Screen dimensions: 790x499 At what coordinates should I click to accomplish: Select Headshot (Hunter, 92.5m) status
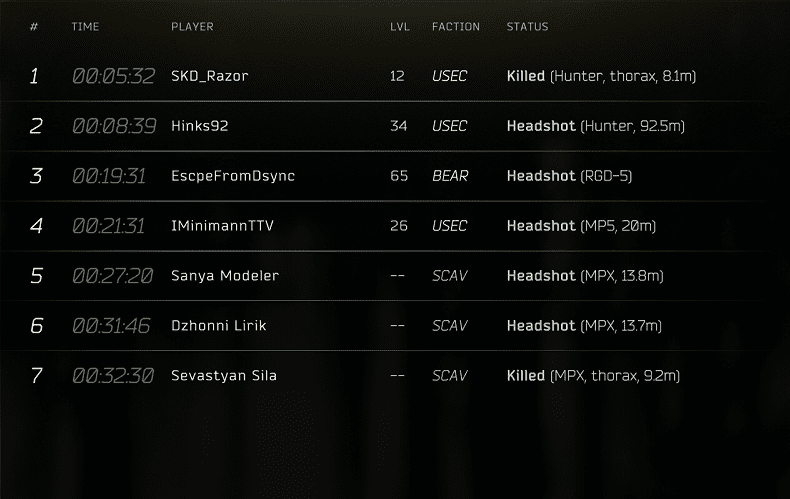tap(596, 126)
